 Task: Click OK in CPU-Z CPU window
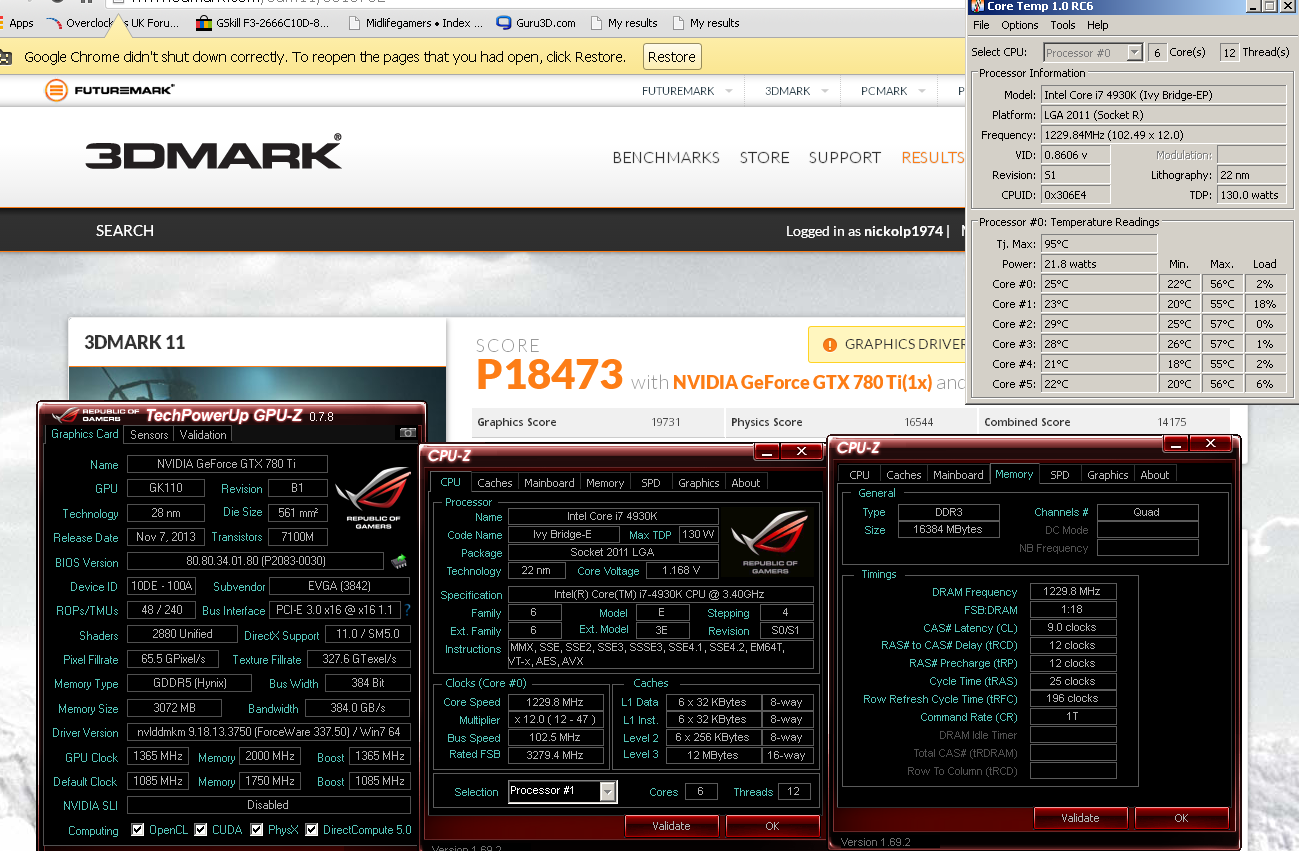(x=772, y=826)
